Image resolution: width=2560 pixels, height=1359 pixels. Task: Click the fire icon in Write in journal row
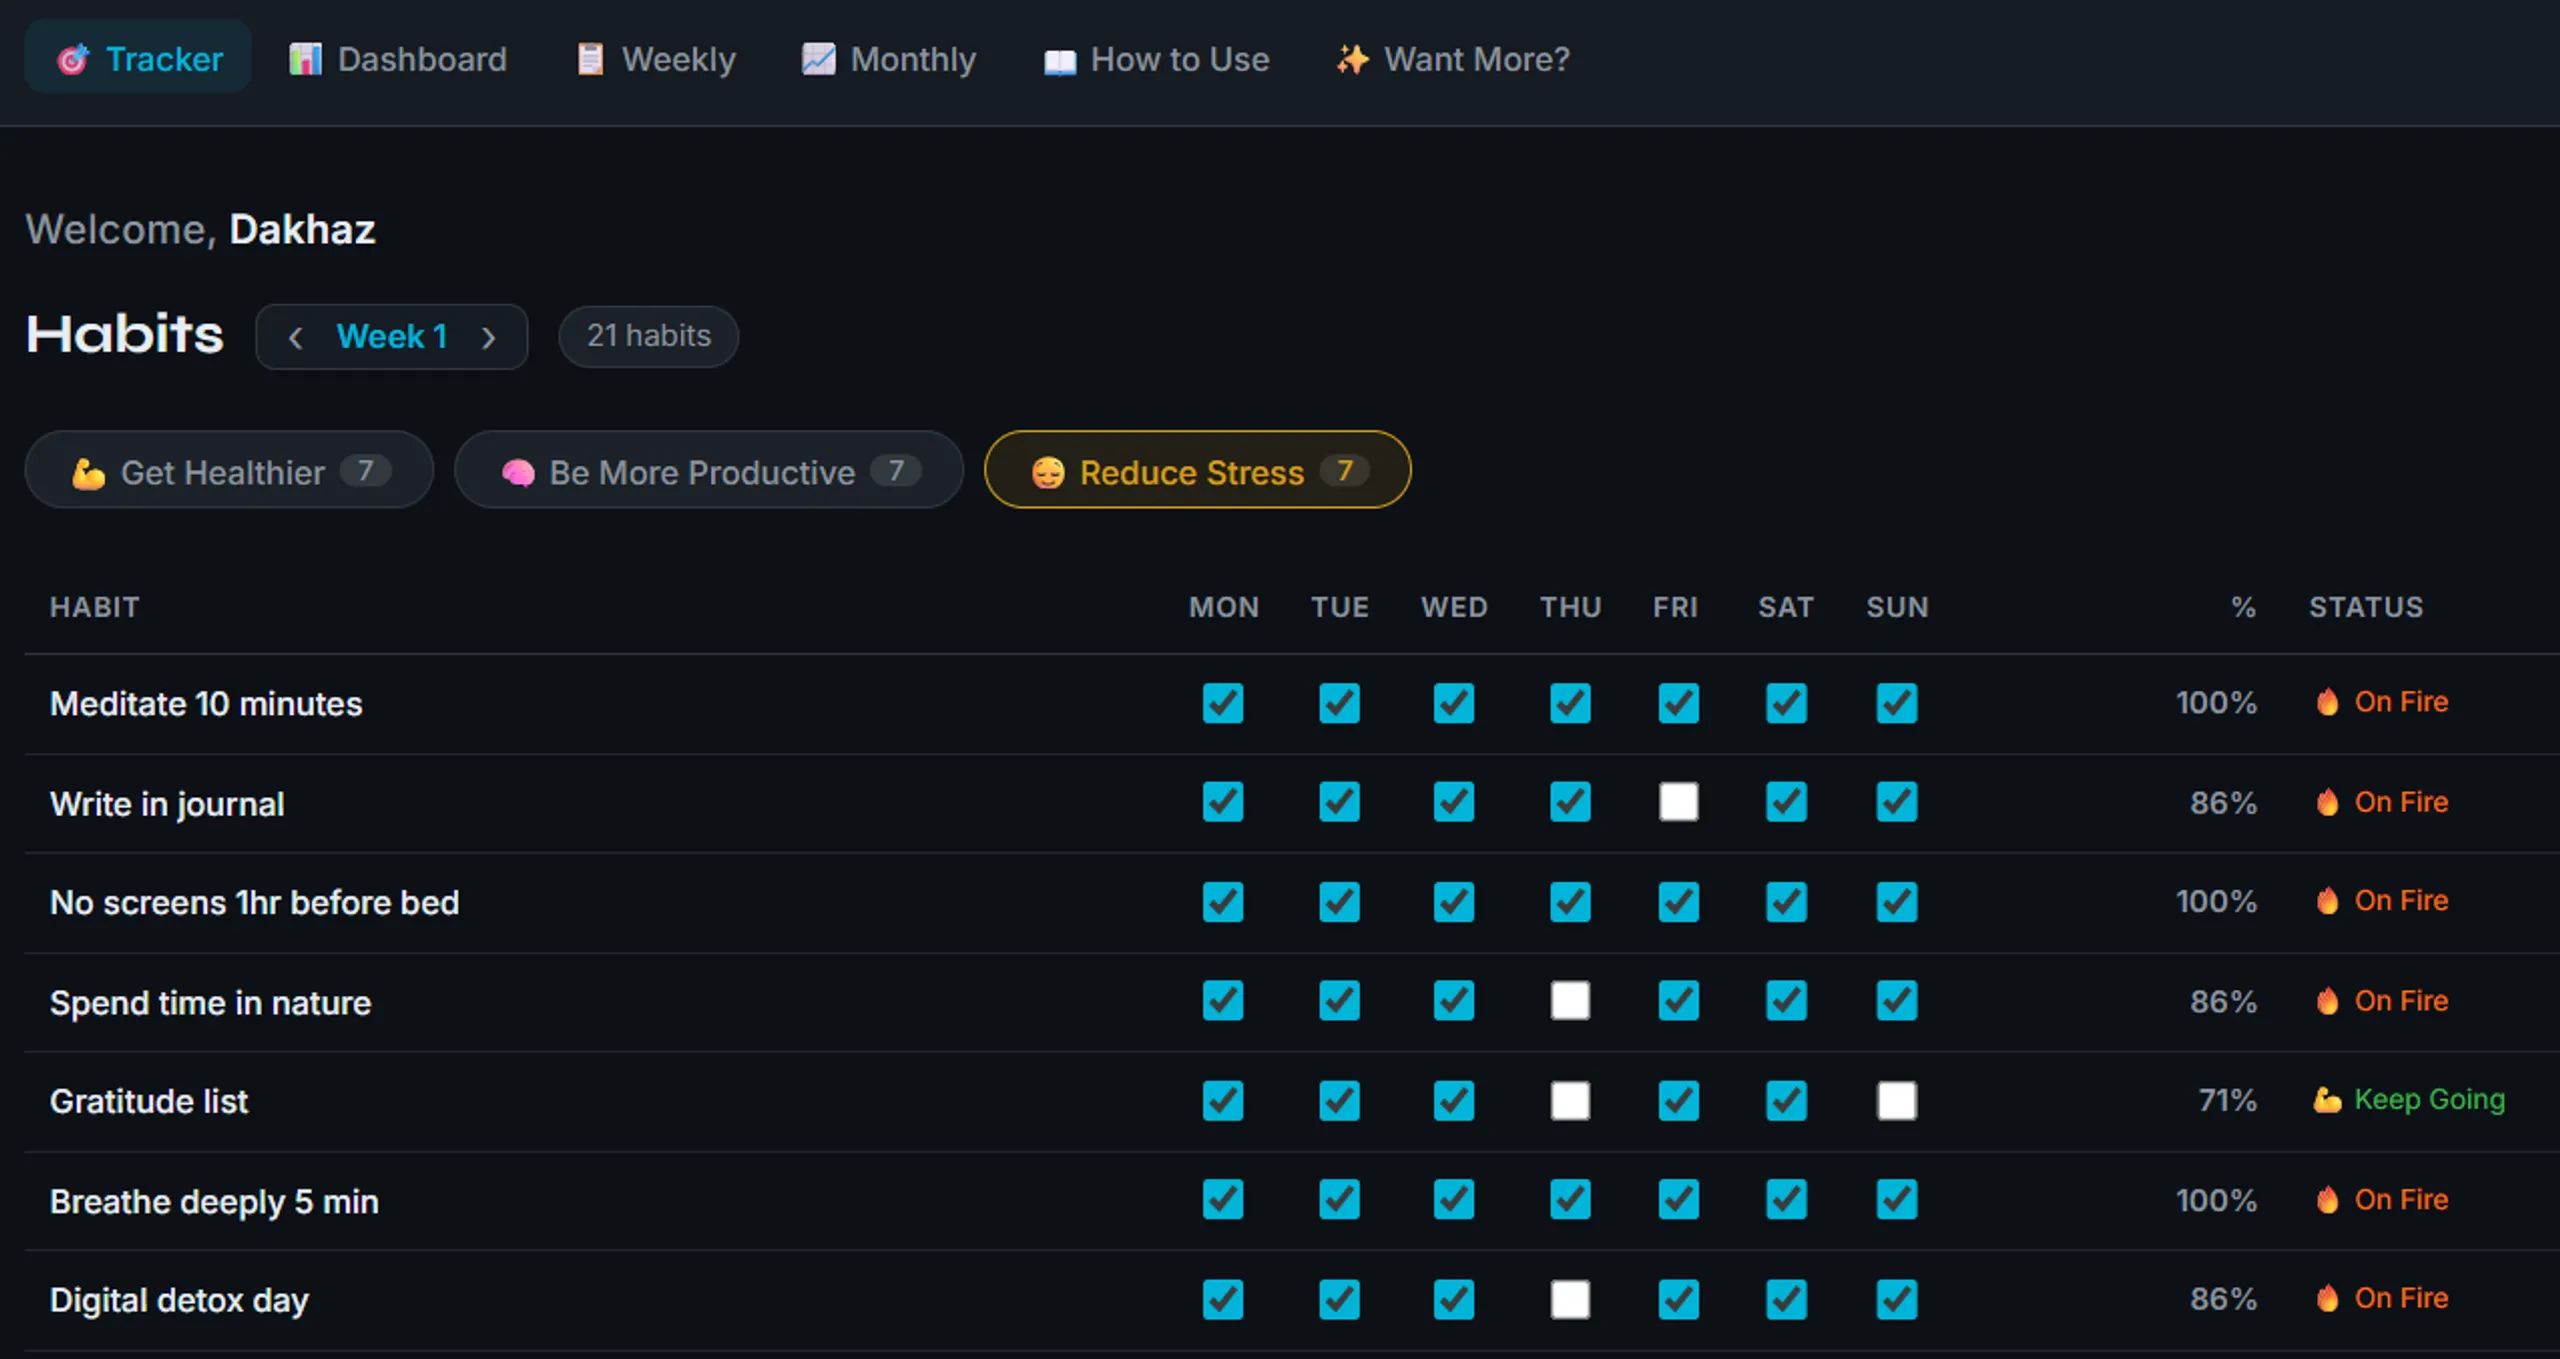(2327, 802)
